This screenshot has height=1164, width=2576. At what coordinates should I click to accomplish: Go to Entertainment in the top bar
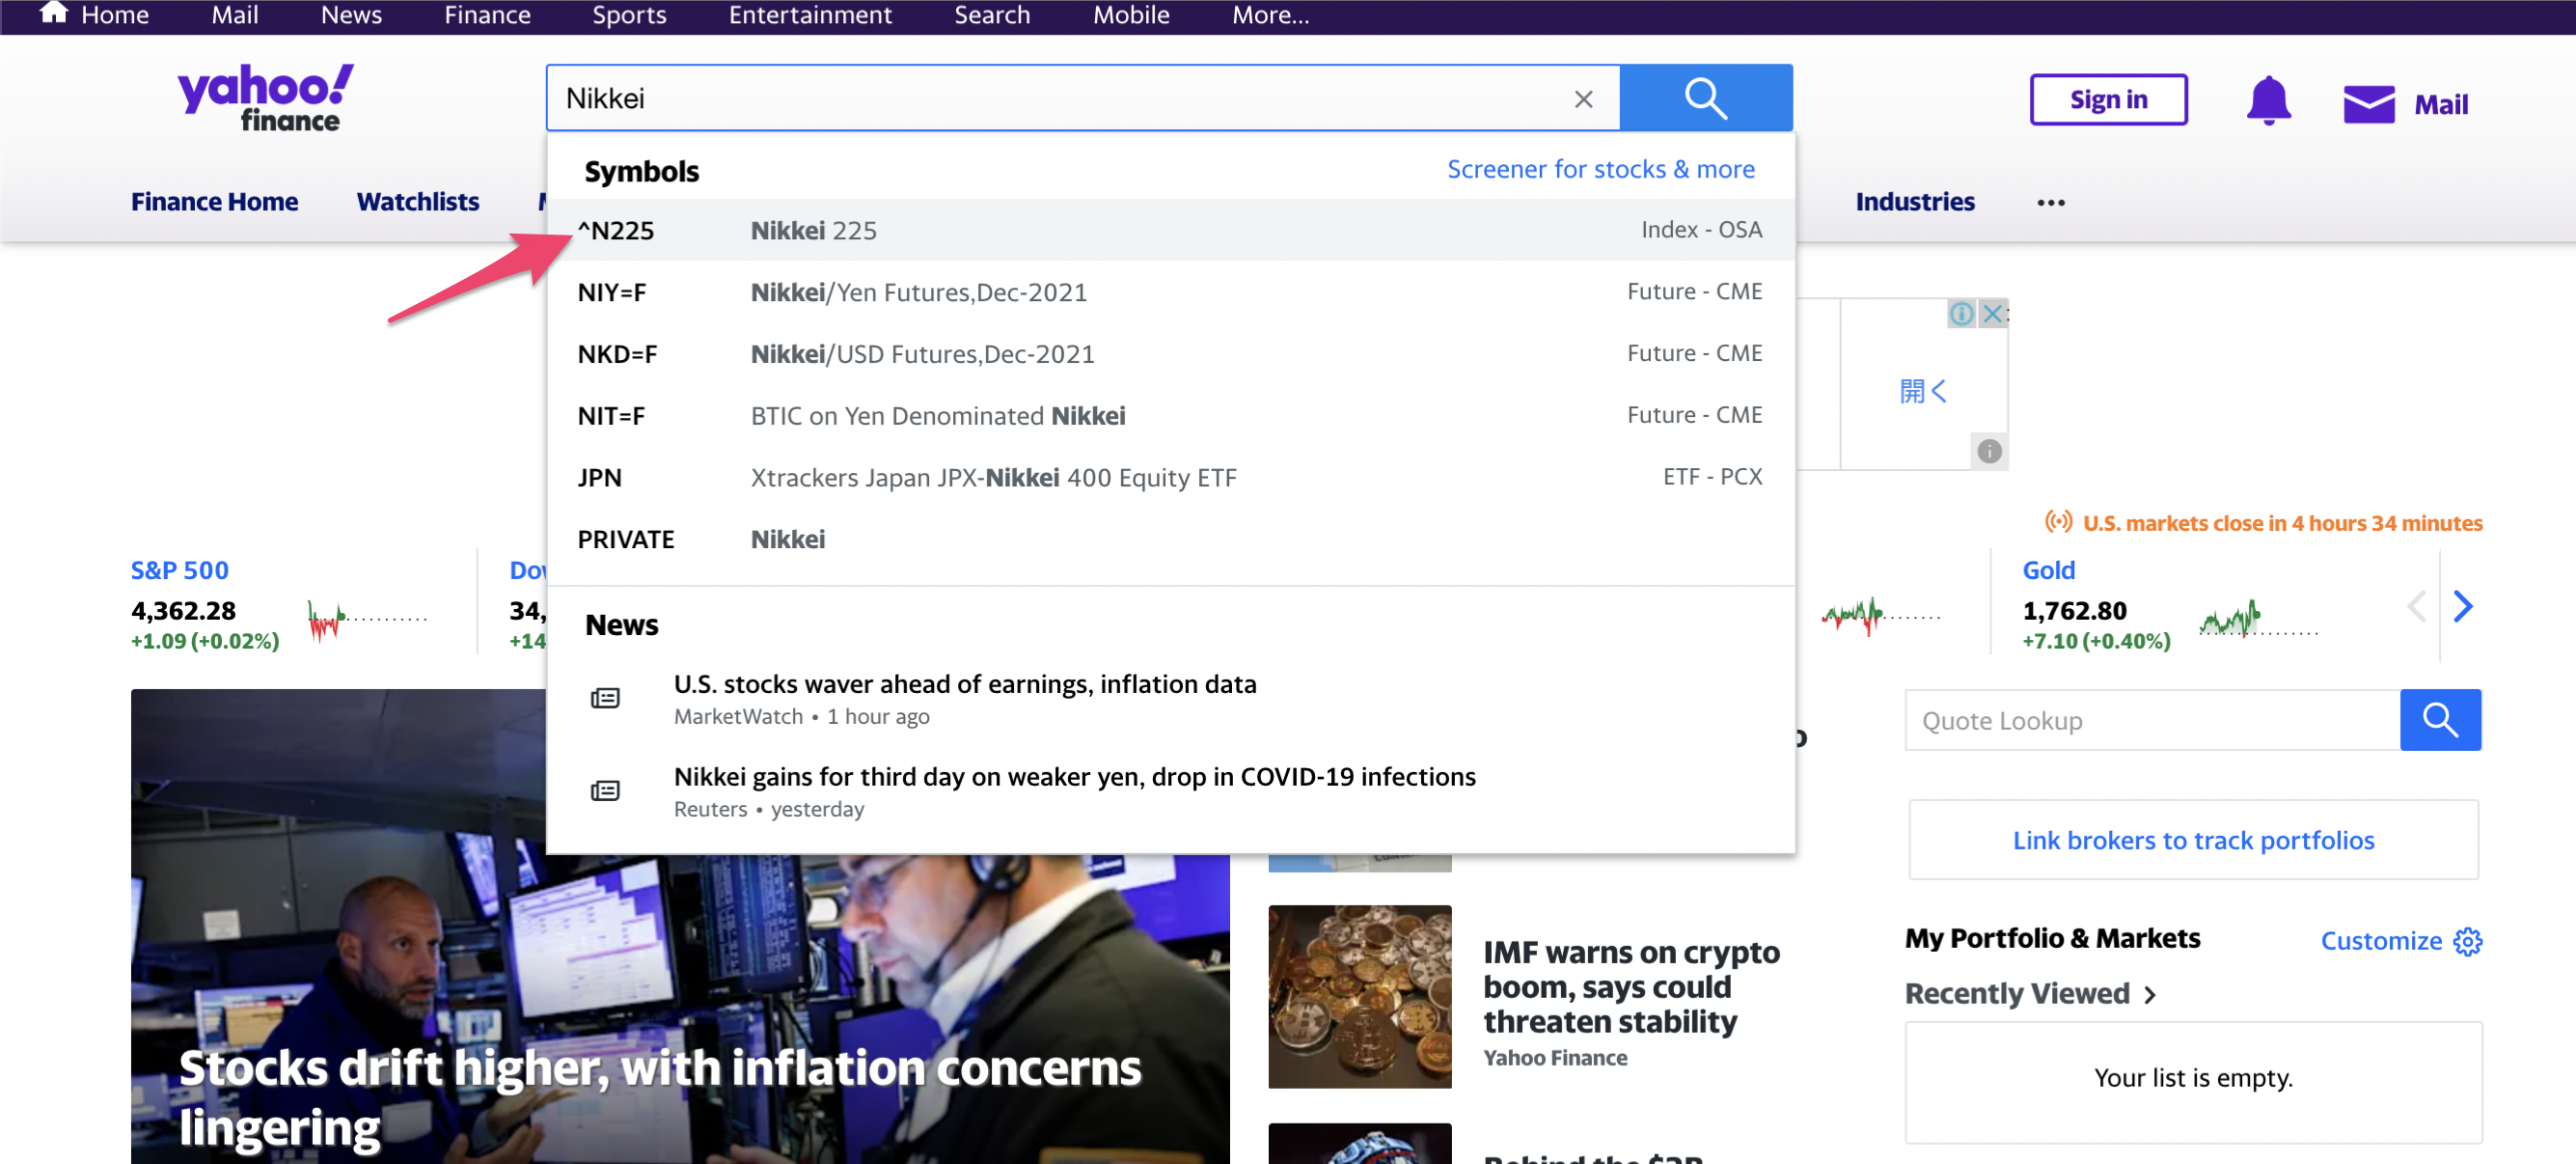pos(809,14)
